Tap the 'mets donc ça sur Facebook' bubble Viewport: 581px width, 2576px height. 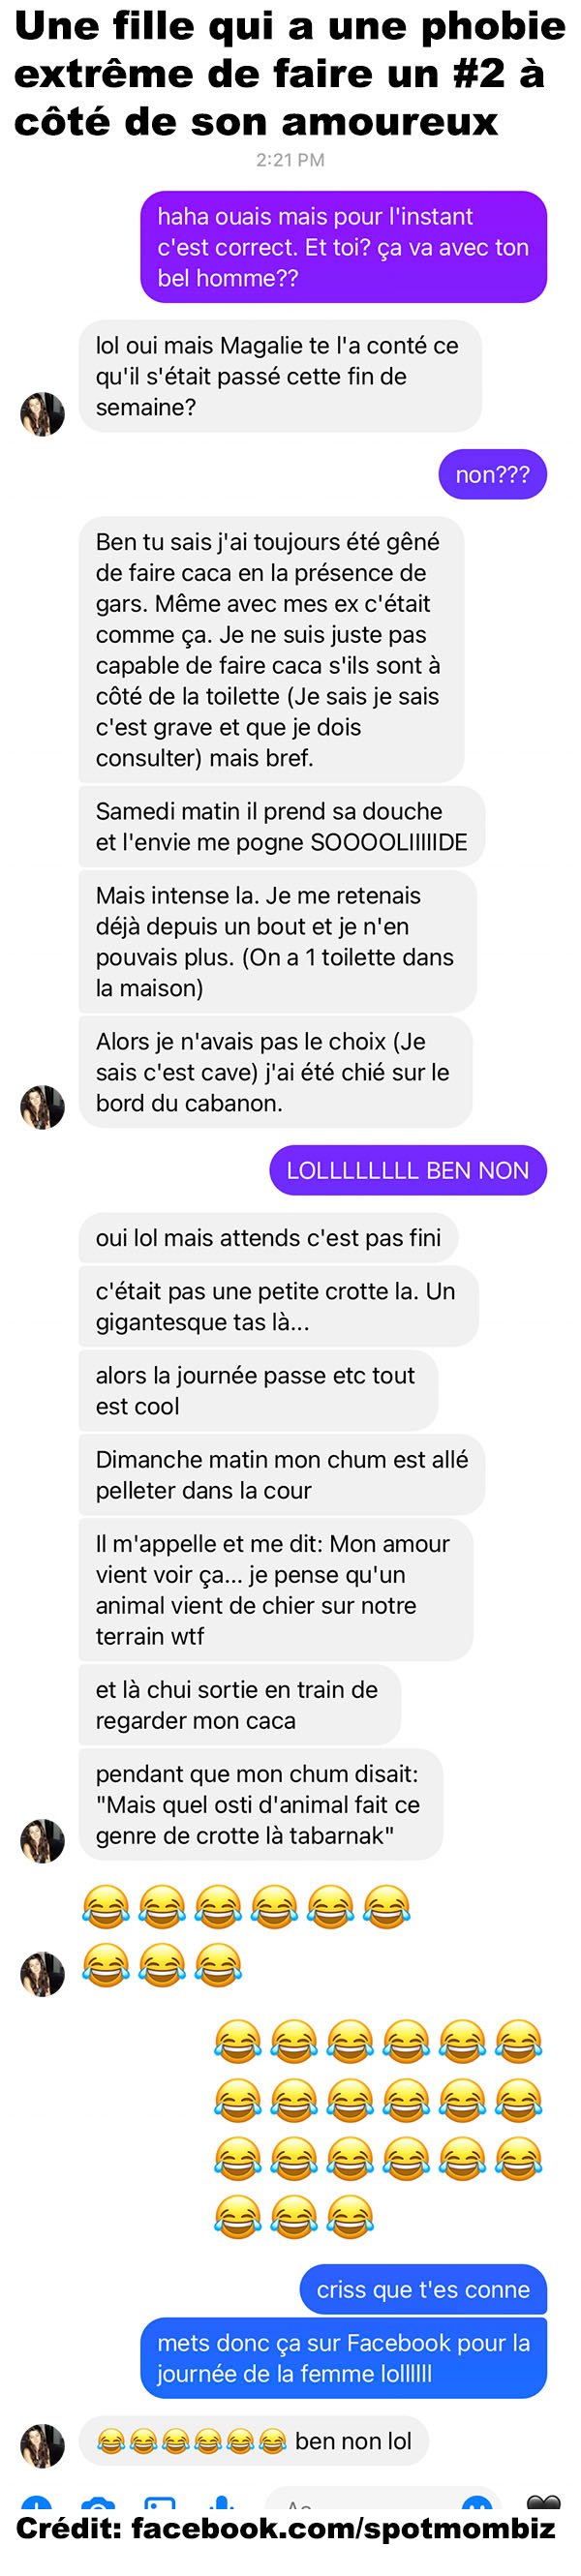tap(344, 2358)
